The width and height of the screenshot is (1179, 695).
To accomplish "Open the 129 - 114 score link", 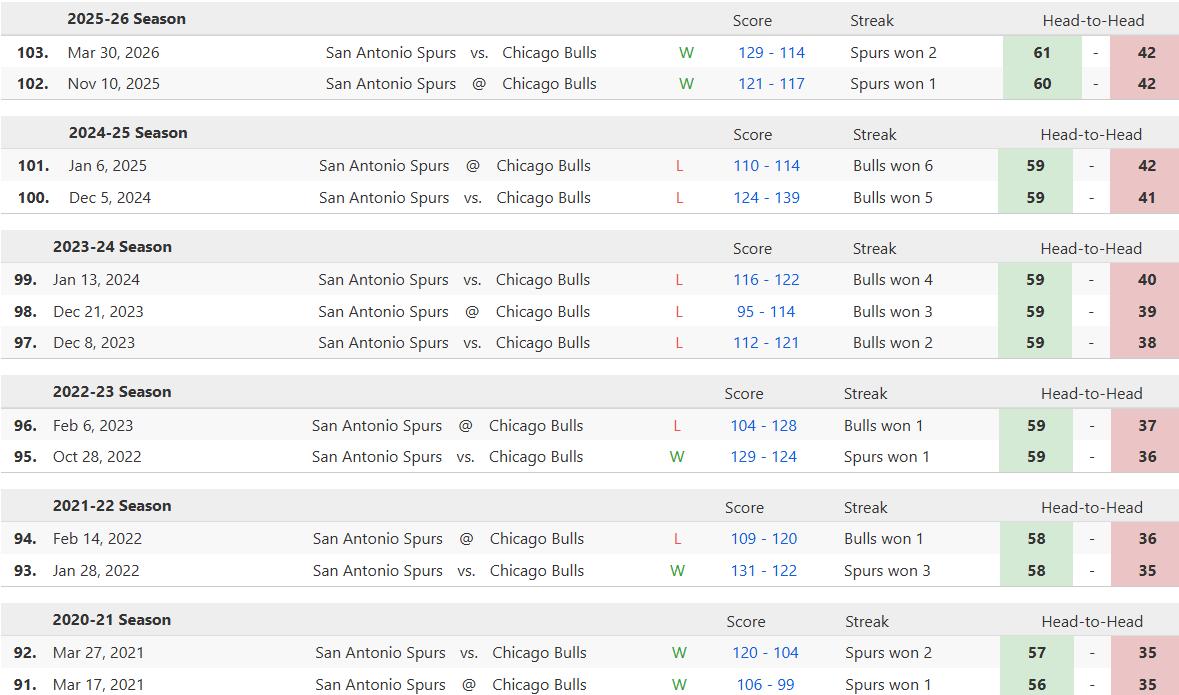I will pos(771,53).
